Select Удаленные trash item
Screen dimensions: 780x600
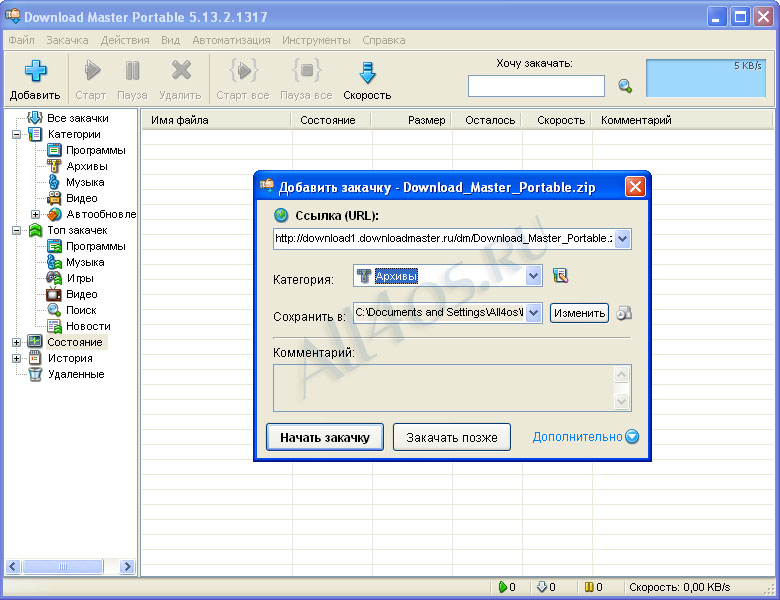point(76,374)
